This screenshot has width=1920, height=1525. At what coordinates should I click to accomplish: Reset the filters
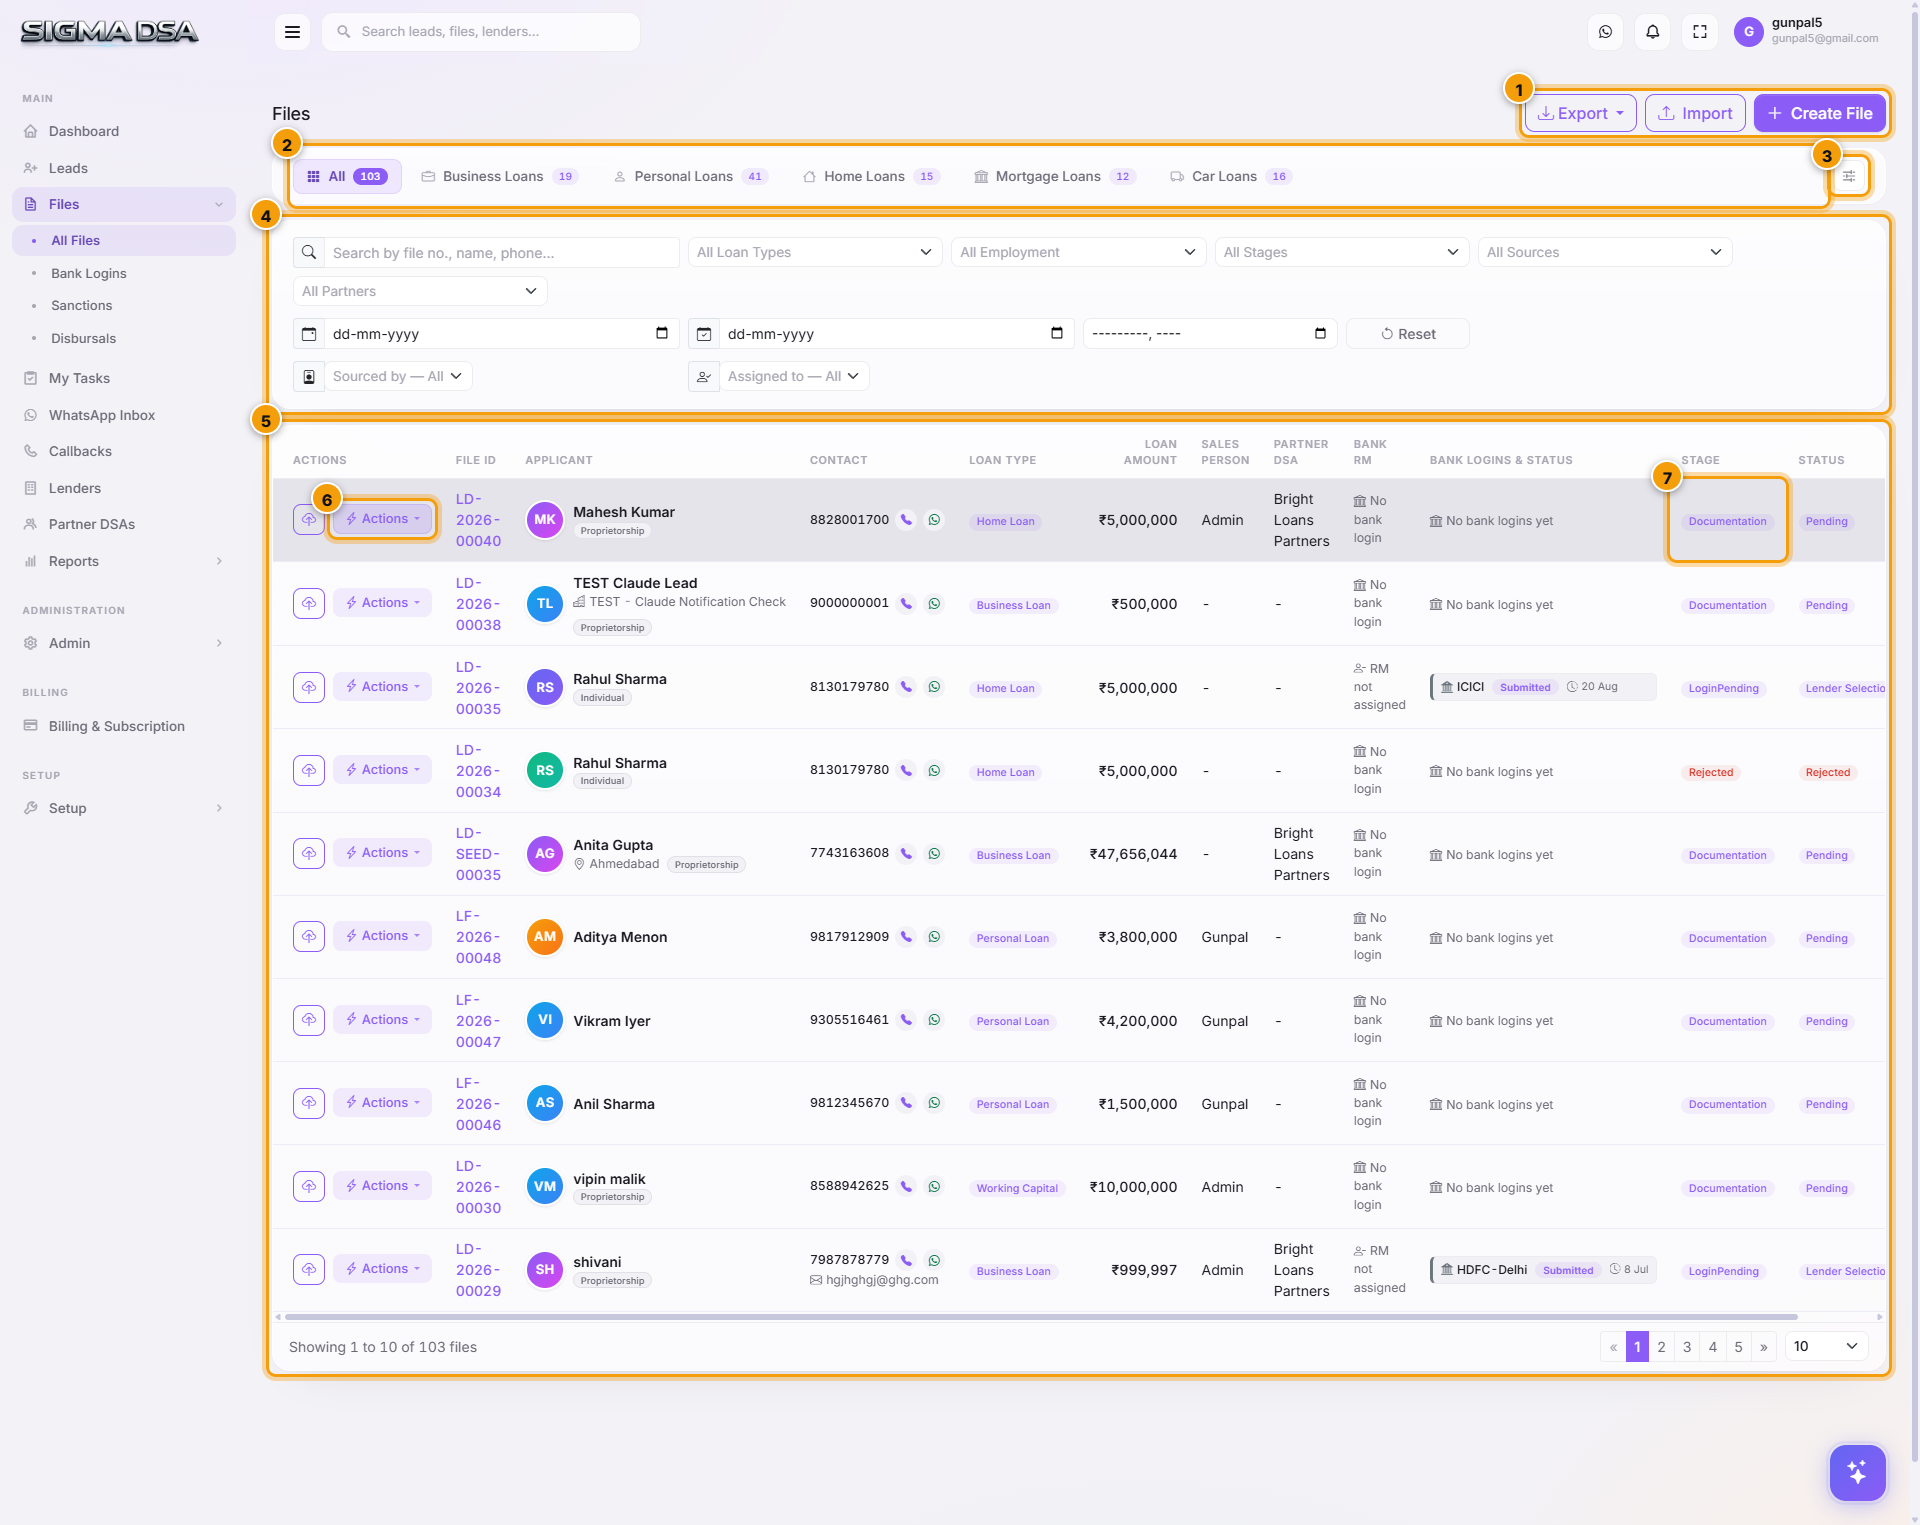(x=1408, y=334)
